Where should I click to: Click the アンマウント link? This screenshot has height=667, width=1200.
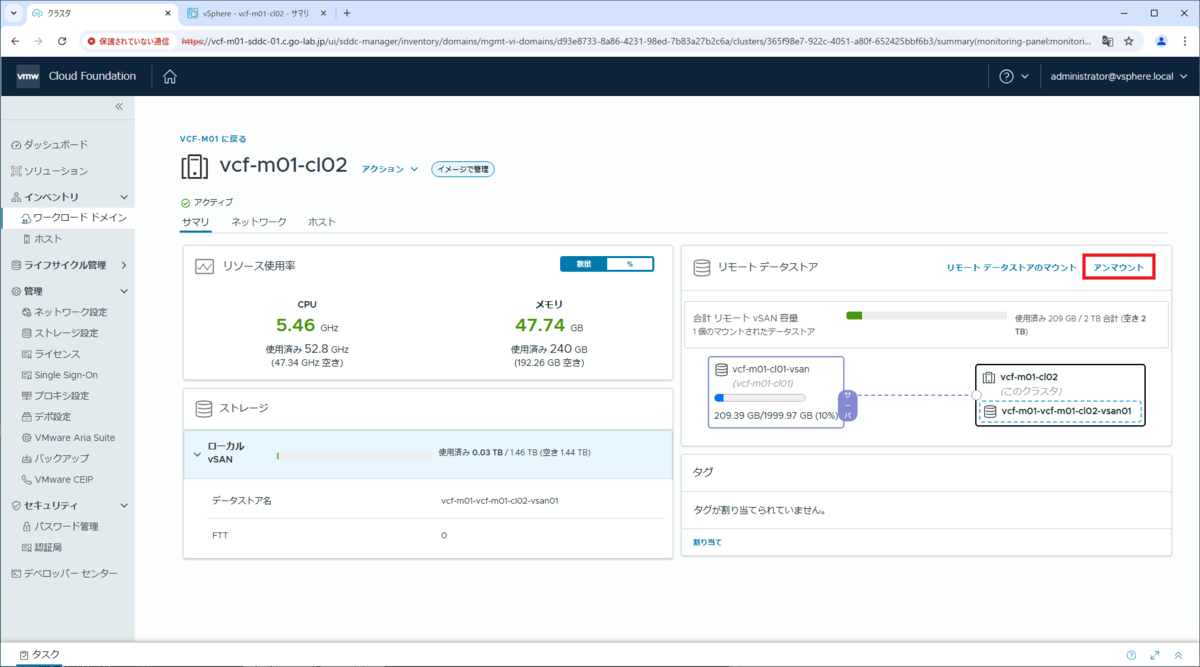point(1119,267)
